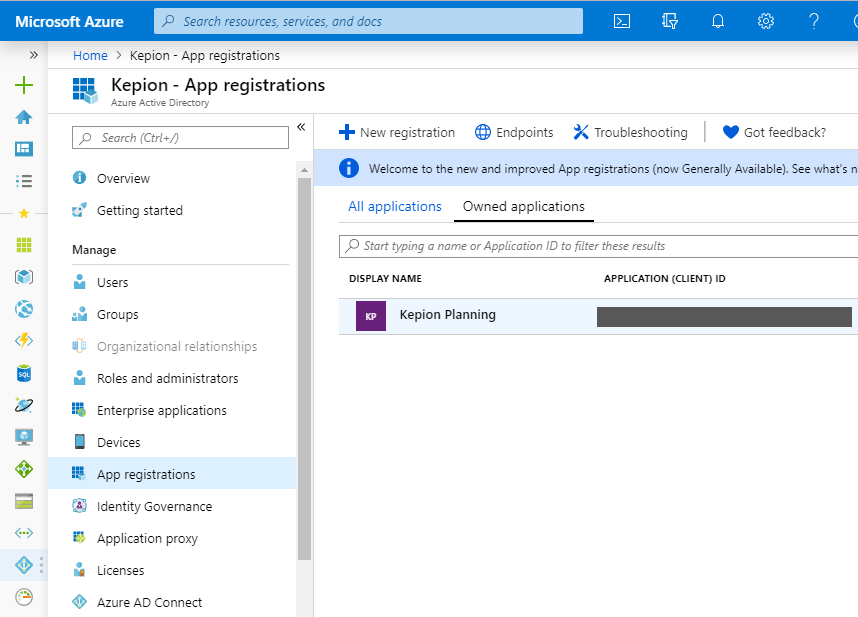Open Dashboard from the left sidebar
This screenshot has height=617, width=858.
click(x=22, y=149)
